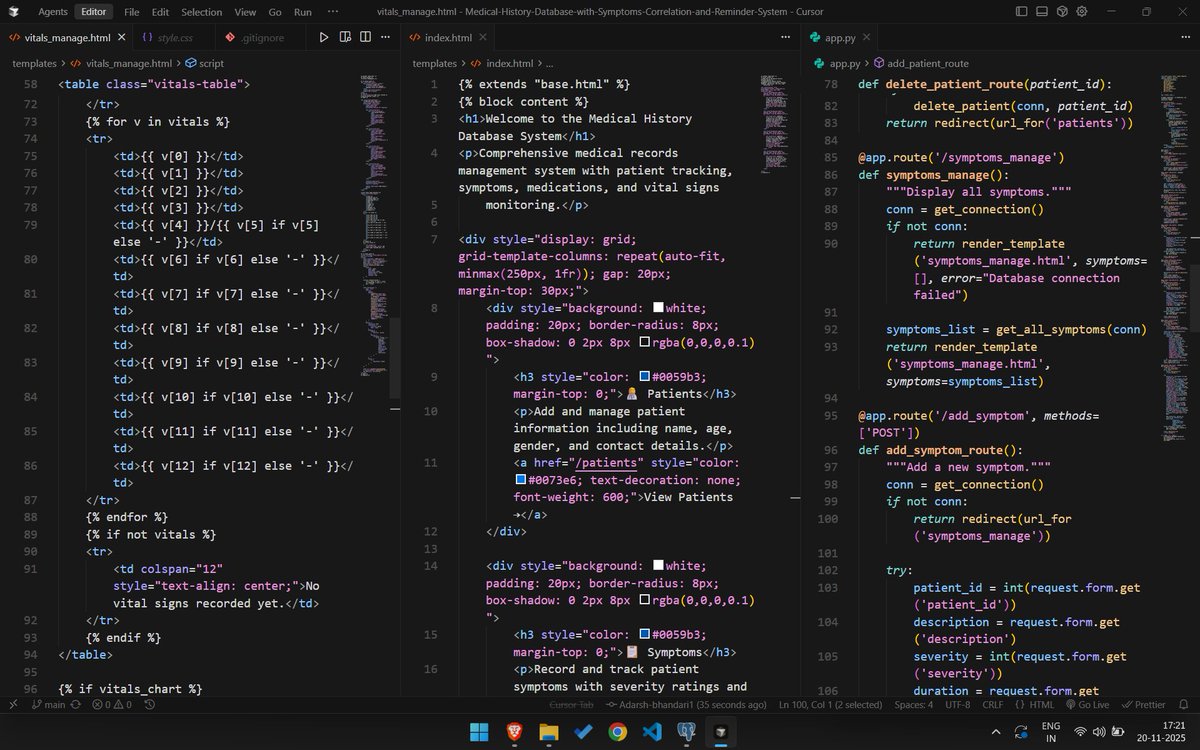The width and height of the screenshot is (1200, 750).
Task: Open remote window icon in status bar
Action: pos(13,704)
